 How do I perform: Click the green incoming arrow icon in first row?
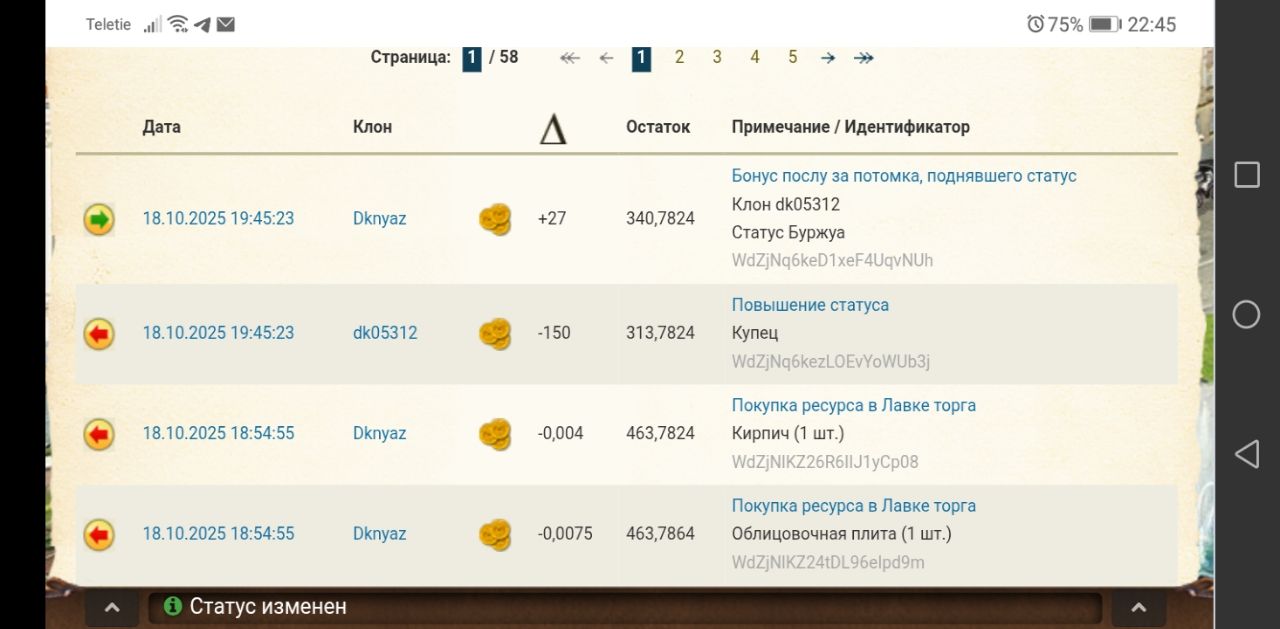coord(99,219)
